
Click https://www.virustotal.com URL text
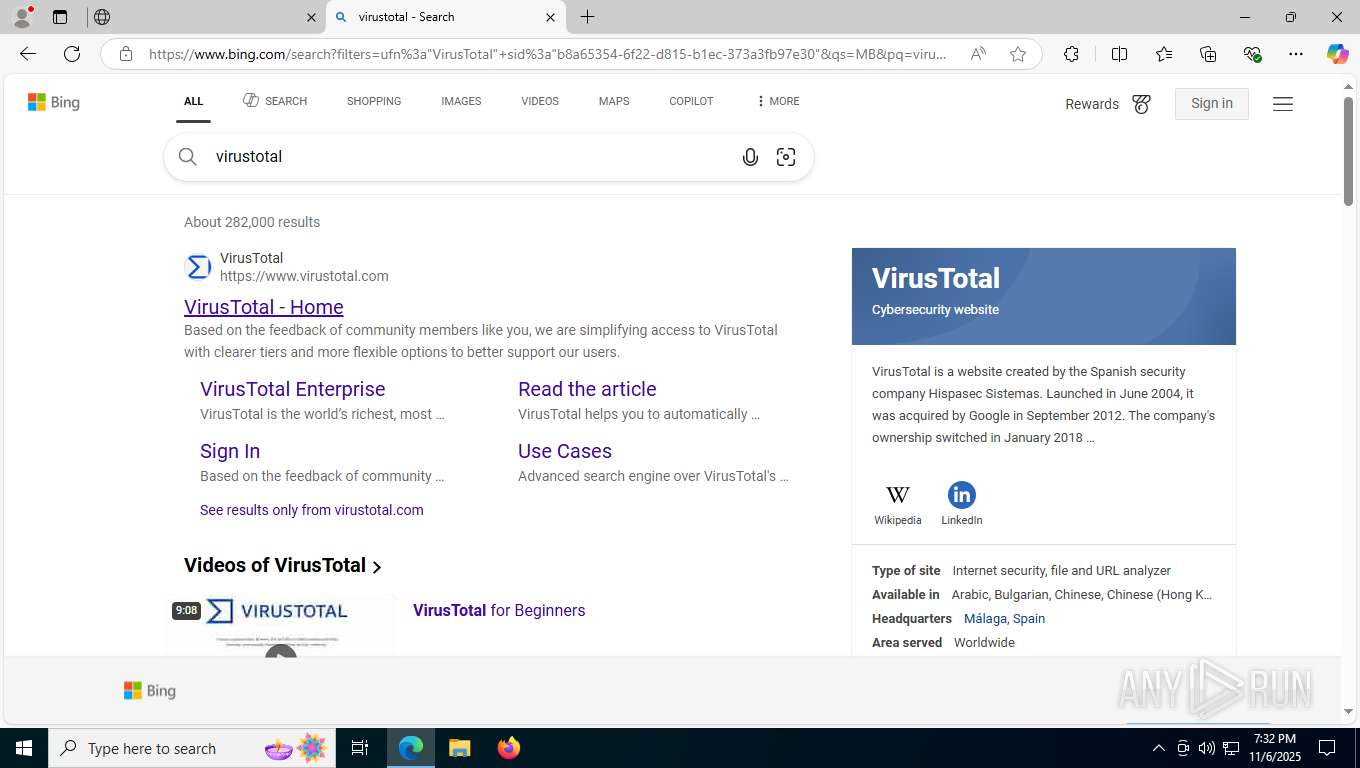click(x=304, y=276)
